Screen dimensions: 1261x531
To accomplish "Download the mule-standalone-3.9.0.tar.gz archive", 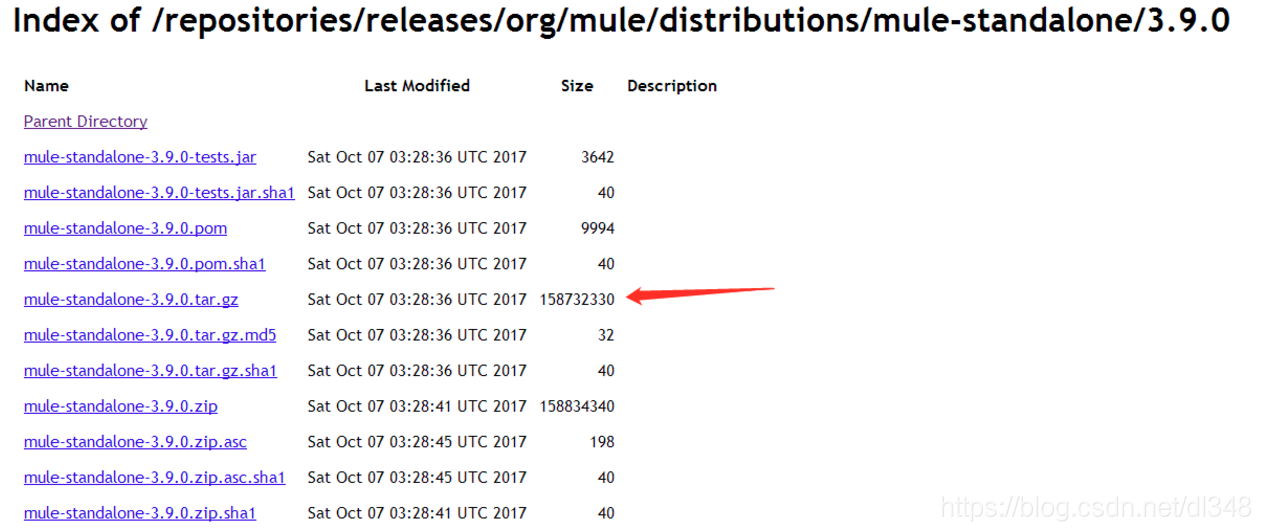I will click(131, 299).
